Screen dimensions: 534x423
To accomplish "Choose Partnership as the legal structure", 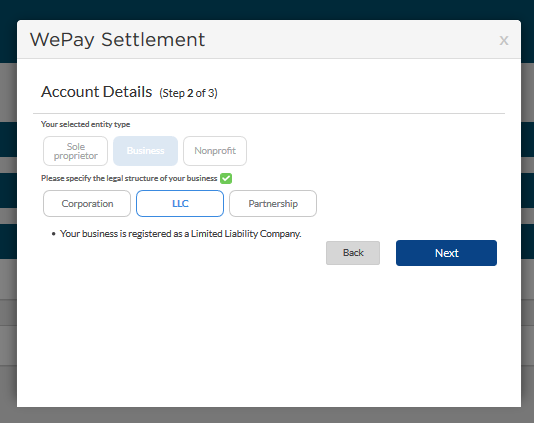I will (x=273, y=204).
